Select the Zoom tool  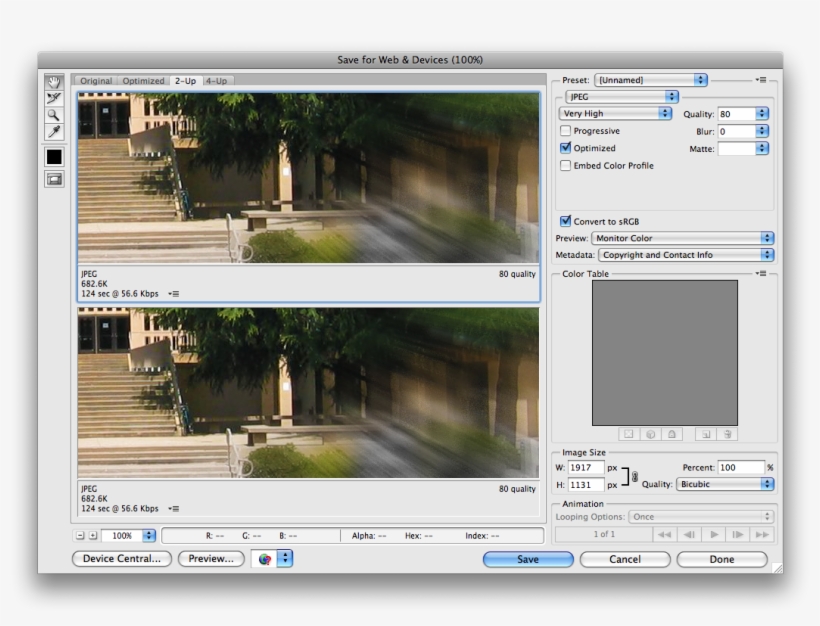[x=54, y=115]
